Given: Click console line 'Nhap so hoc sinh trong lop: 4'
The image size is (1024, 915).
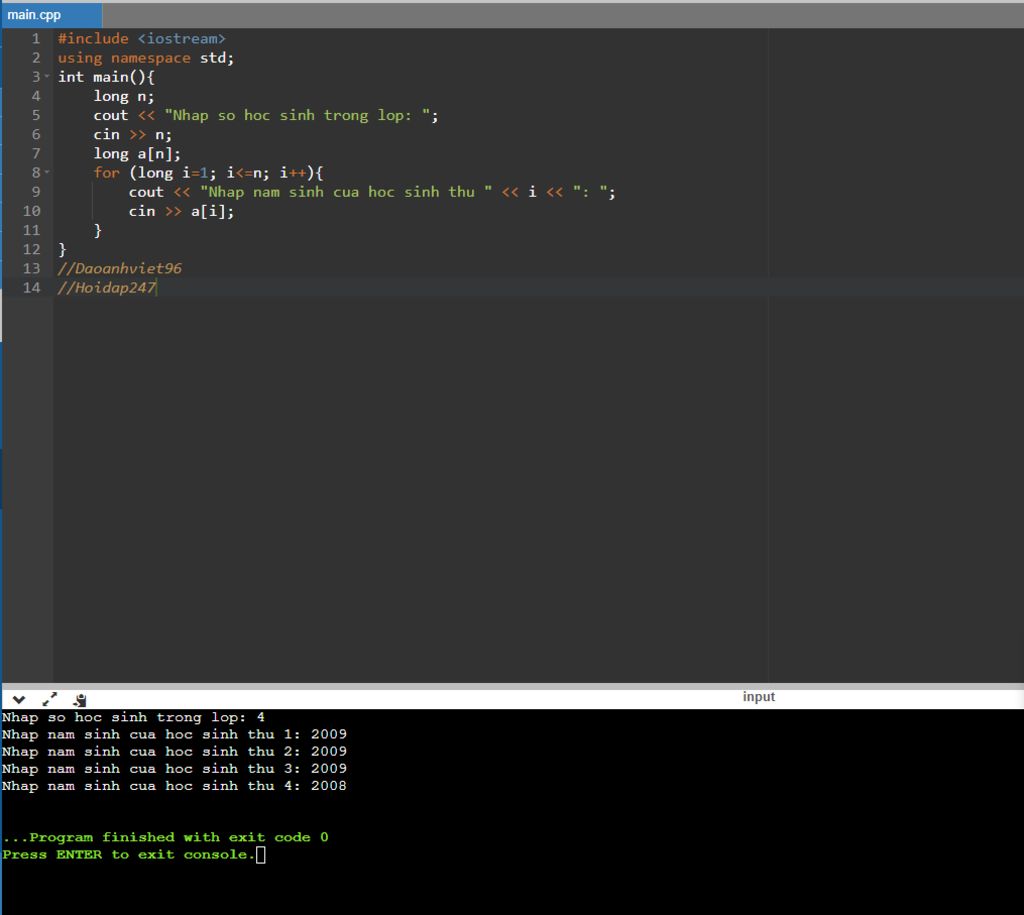Looking at the screenshot, I should point(133,717).
